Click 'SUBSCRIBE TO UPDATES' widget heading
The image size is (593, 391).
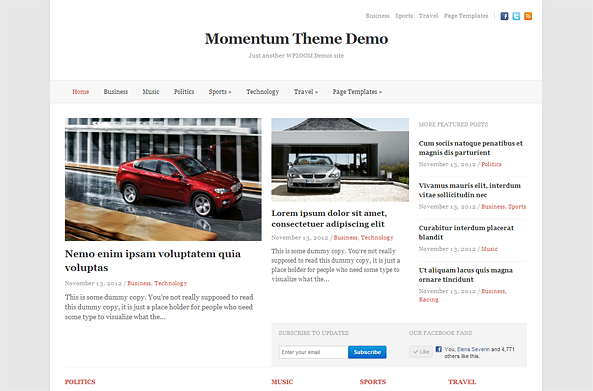coord(314,333)
